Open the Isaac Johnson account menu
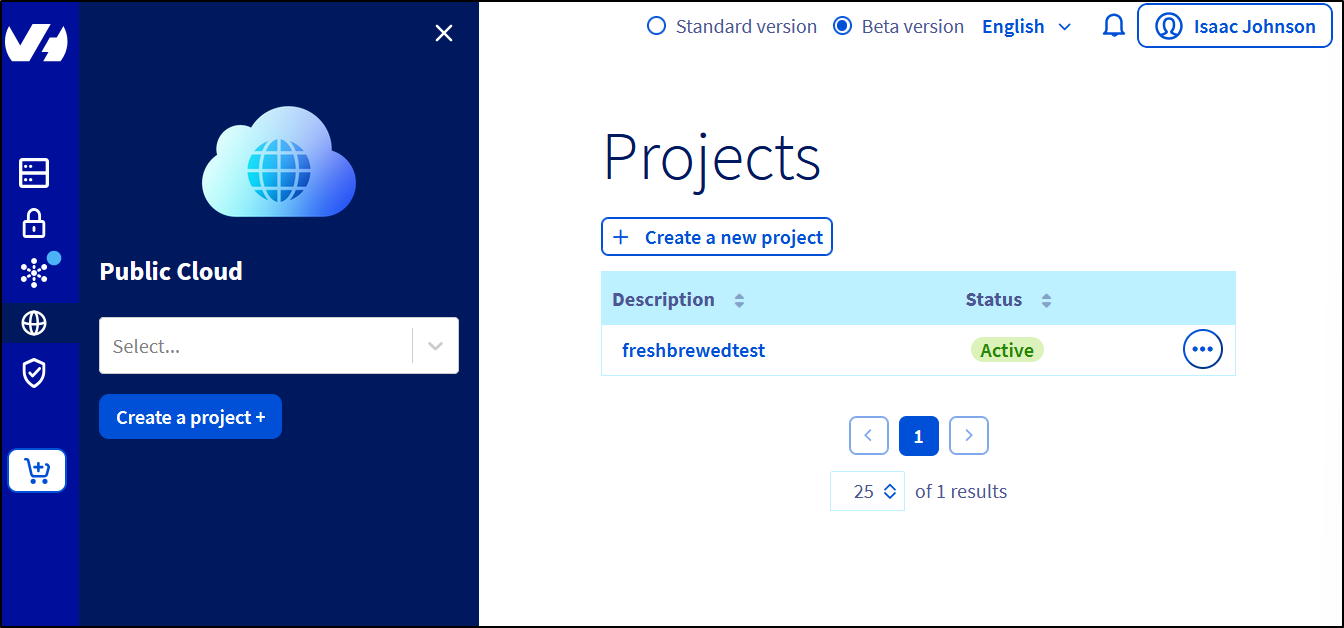Image resolution: width=1344 pixels, height=628 pixels. [1234, 27]
